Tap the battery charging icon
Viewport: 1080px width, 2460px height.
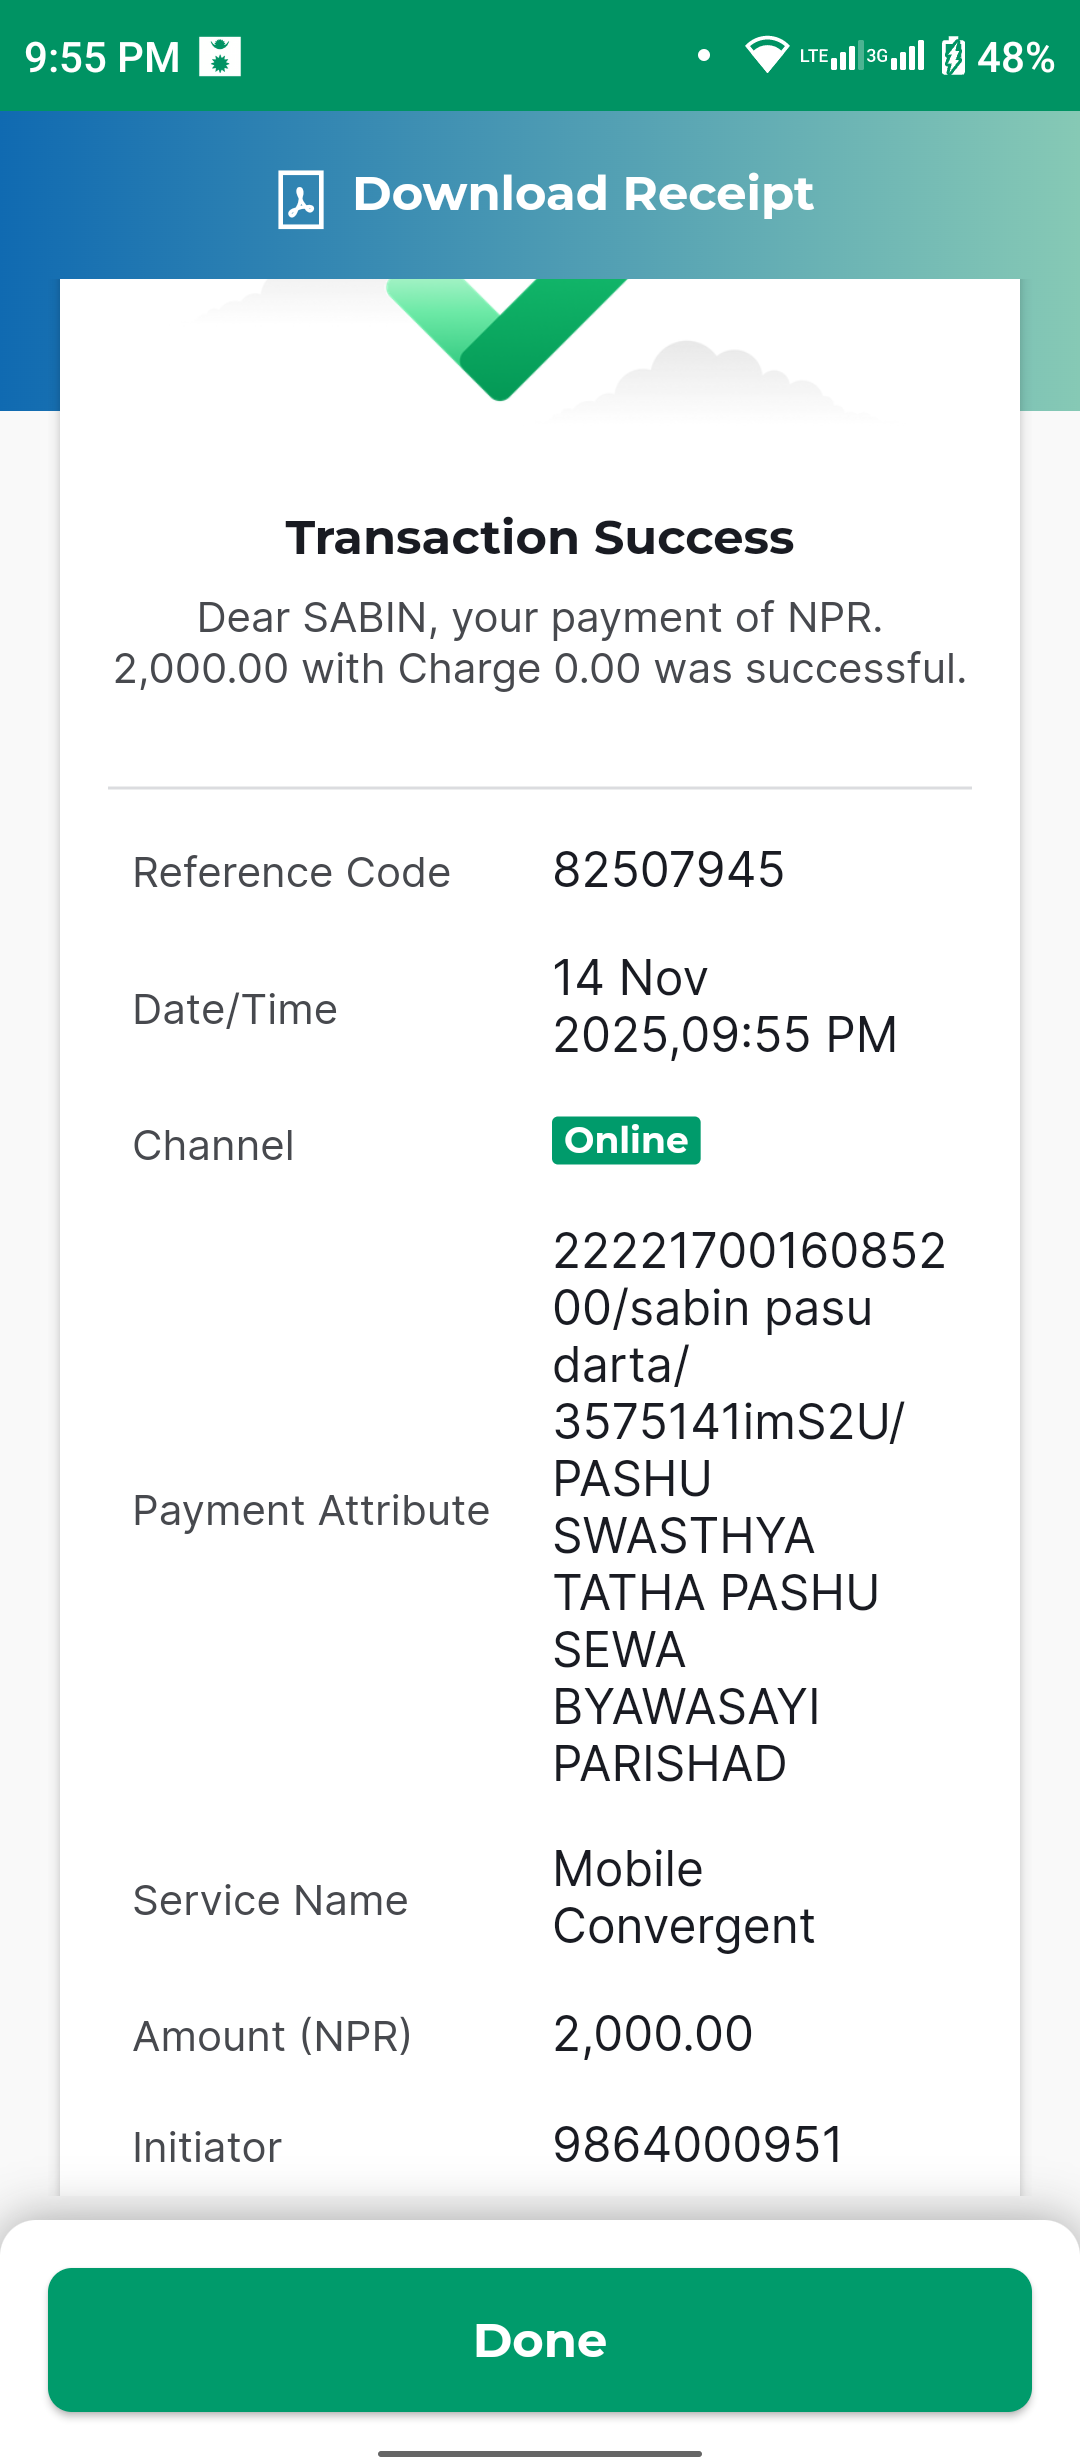953,56
